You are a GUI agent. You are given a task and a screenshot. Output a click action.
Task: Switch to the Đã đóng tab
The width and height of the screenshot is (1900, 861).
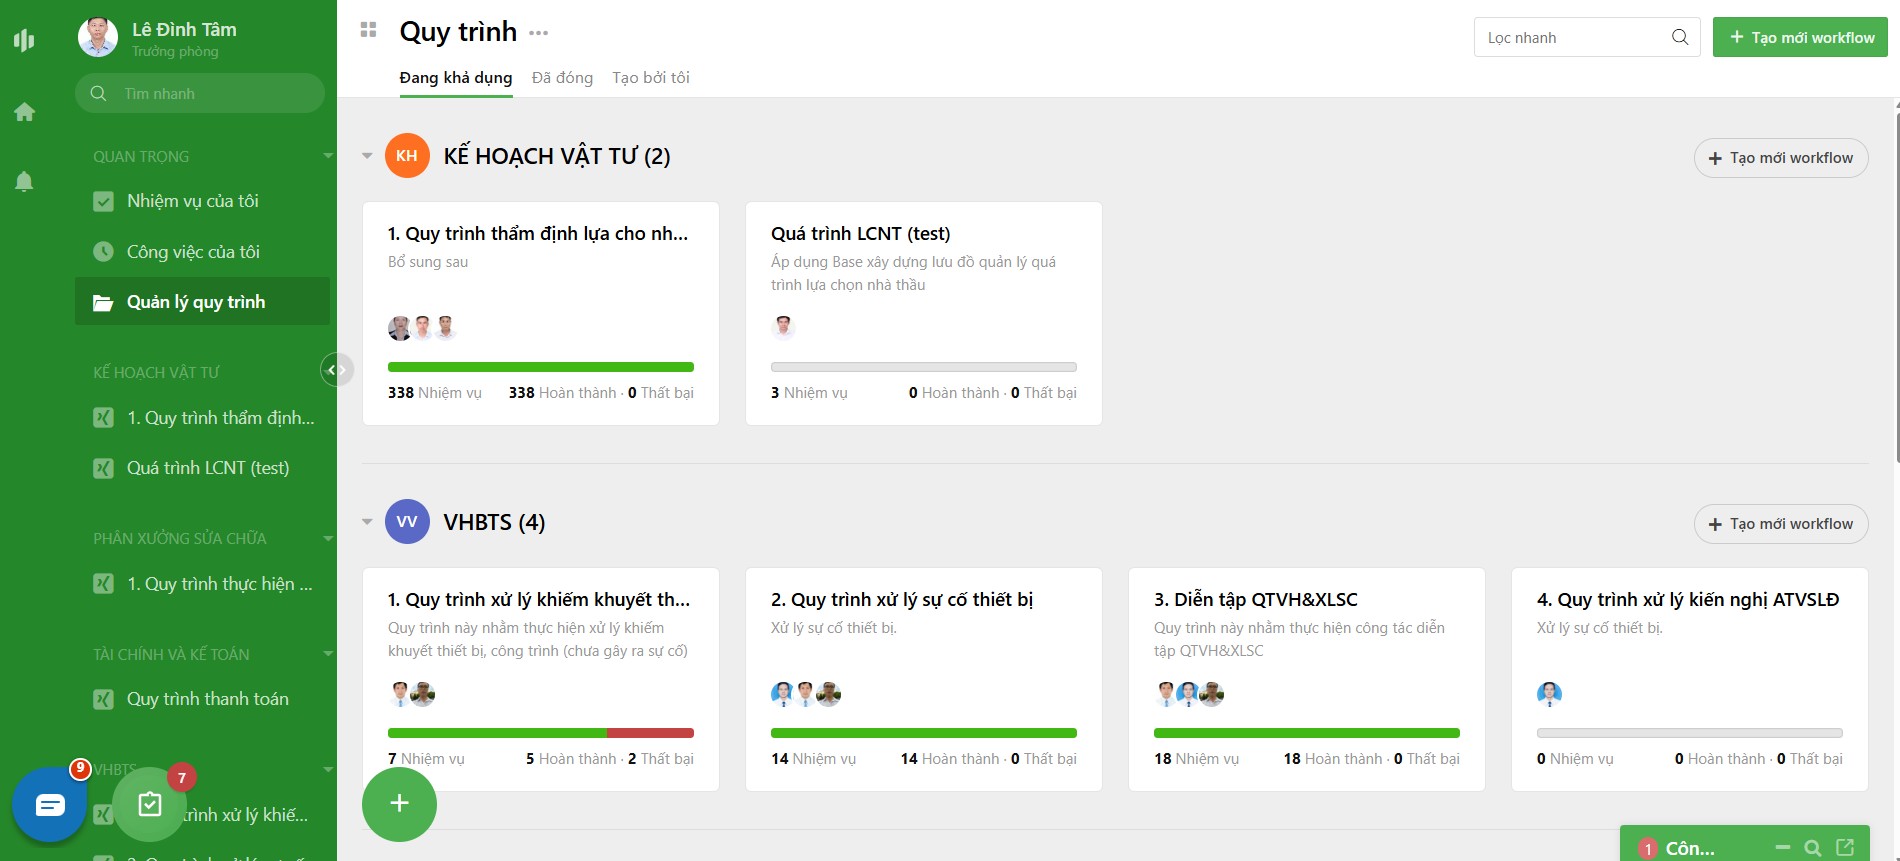click(562, 78)
